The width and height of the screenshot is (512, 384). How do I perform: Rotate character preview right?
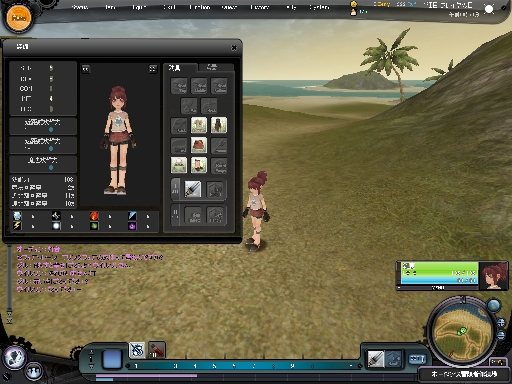(x=153, y=69)
